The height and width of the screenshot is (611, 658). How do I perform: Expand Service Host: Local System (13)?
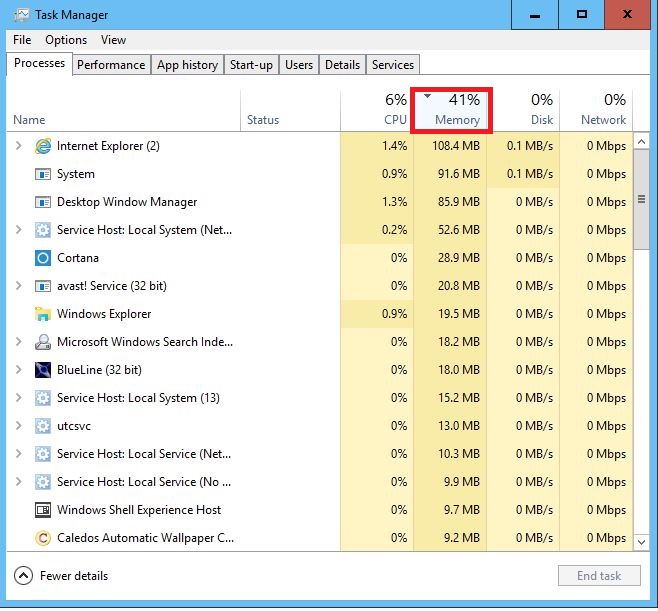pyautogui.click(x=18, y=397)
